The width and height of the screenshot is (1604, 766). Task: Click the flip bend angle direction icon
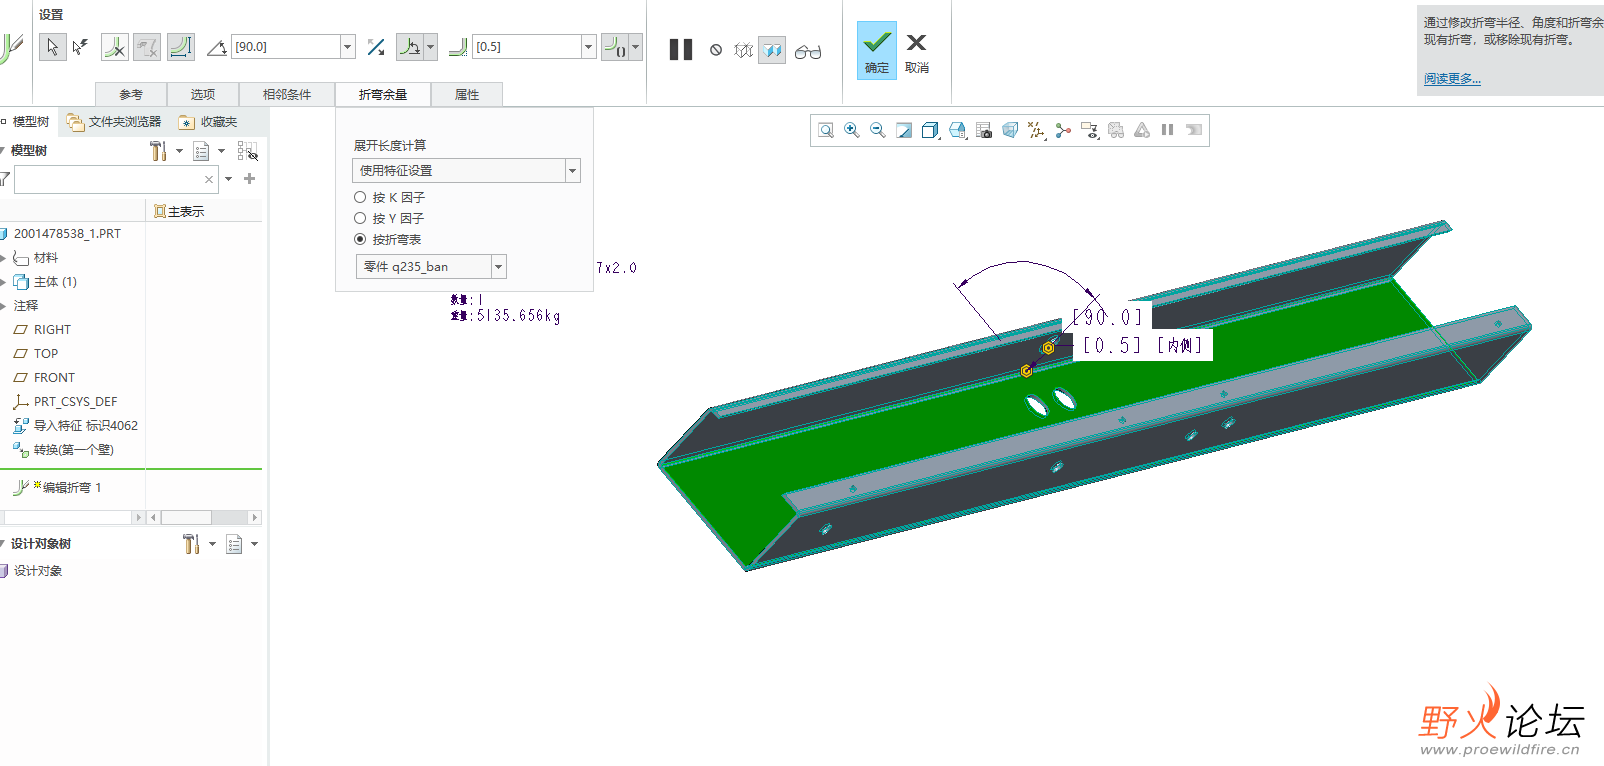[376, 47]
